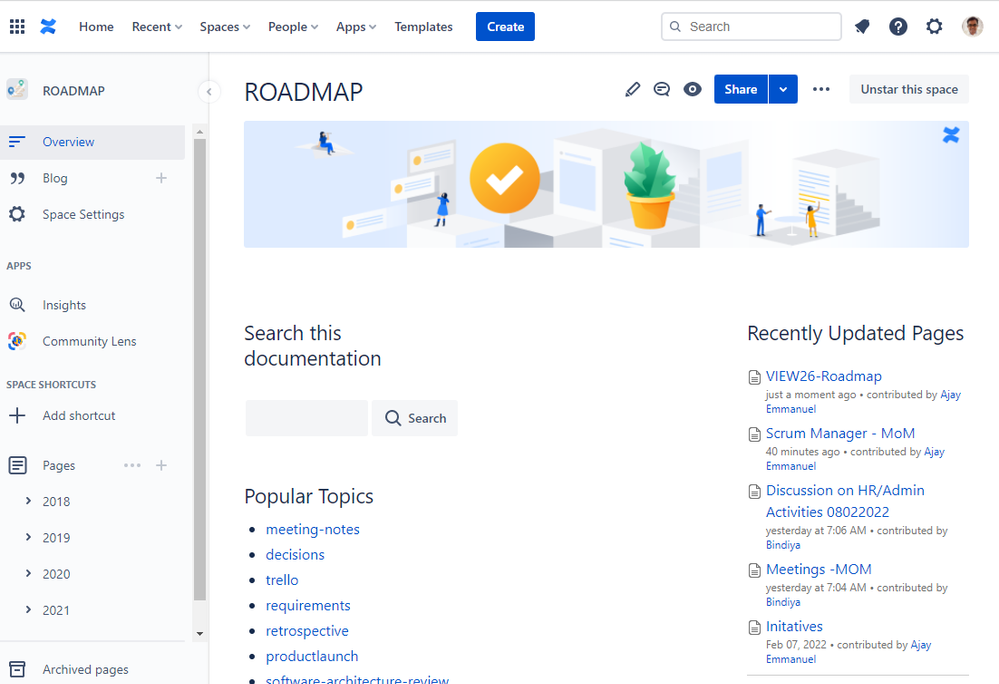Viewport: 999px width, 684px height.
Task: Toggle watch page eye icon
Action: click(693, 89)
